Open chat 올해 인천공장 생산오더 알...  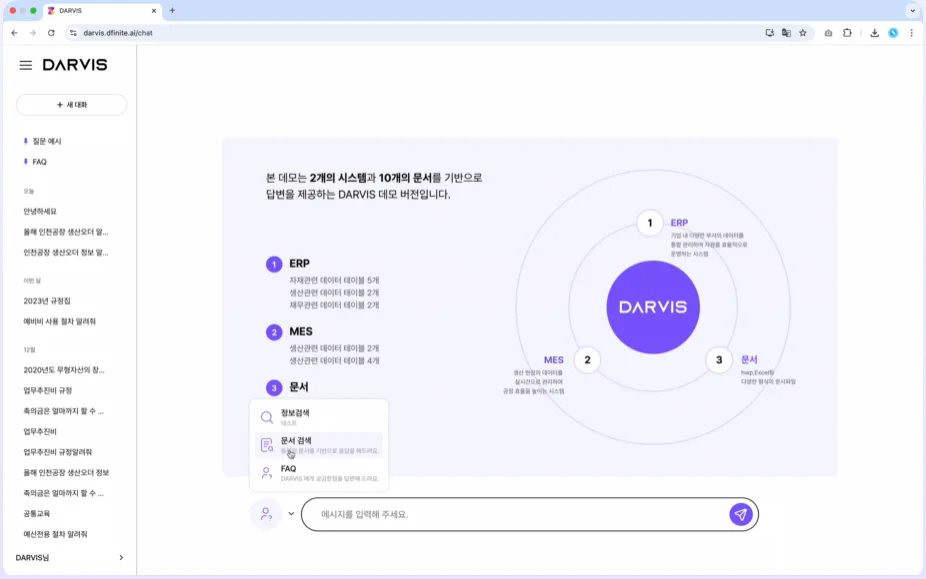pyautogui.click(x=66, y=232)
